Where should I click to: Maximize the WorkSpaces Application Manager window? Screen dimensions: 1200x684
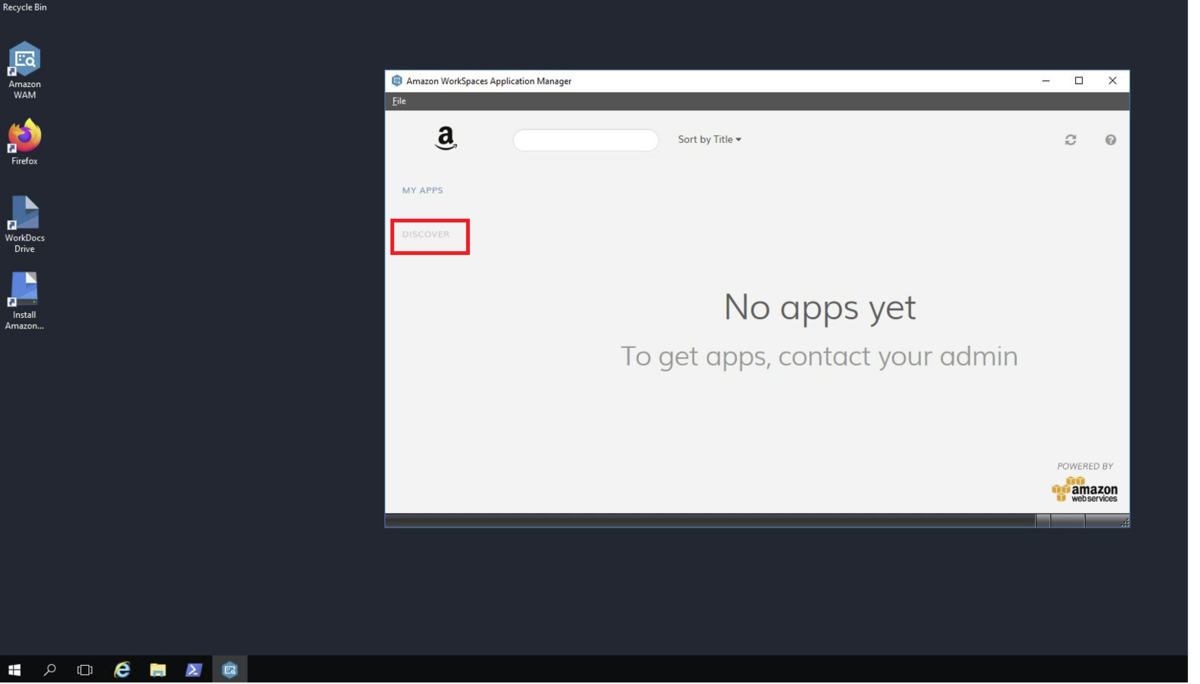[x=1079, y=81]
